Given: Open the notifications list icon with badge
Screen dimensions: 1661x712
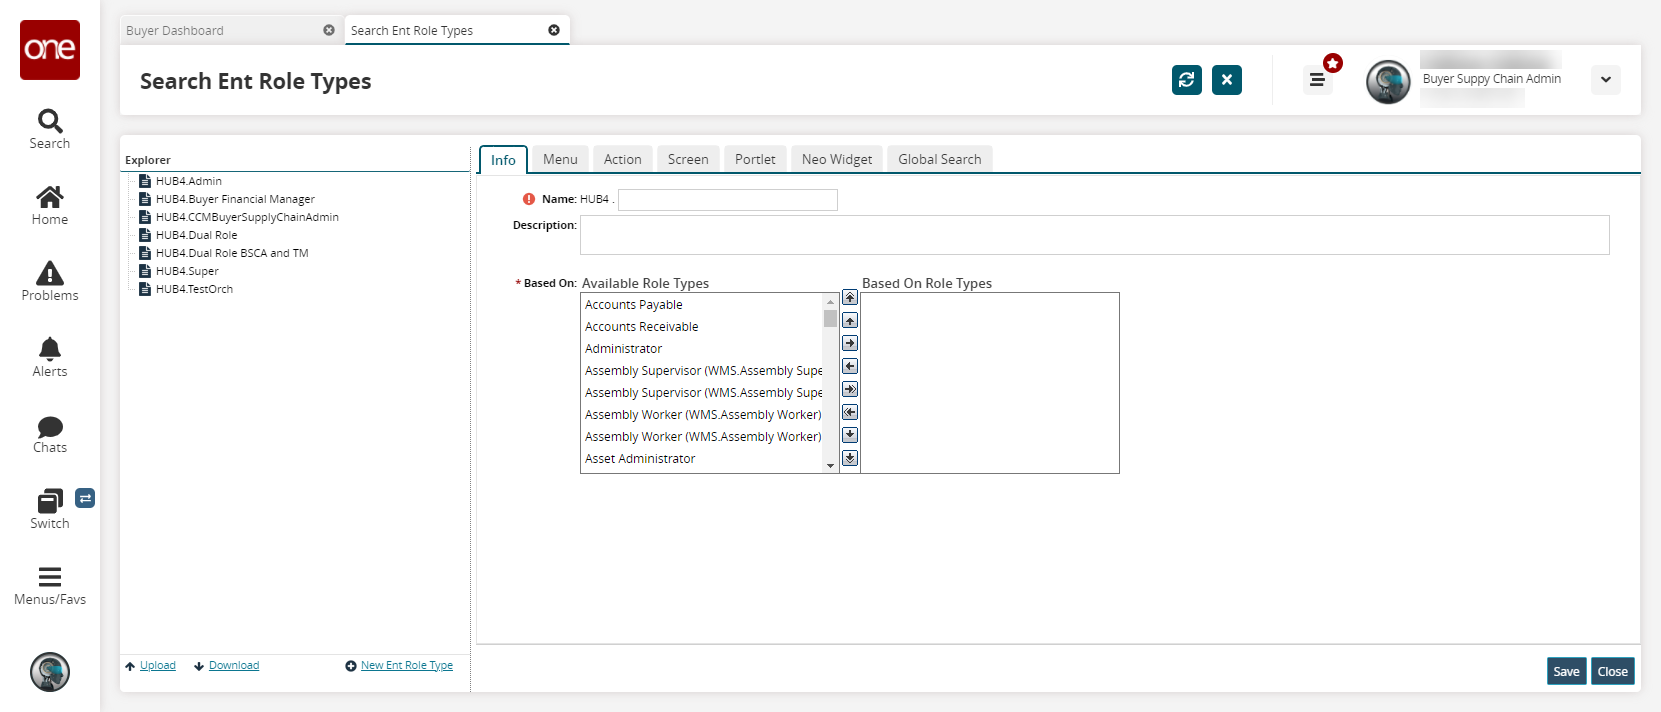Looking at the screenshot, I should pos(1317,80).
